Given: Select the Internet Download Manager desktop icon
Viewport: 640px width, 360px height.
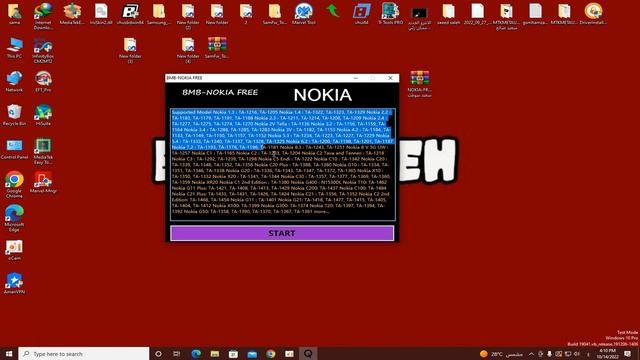Looking at the screenshot, I should tap(43, 16).
